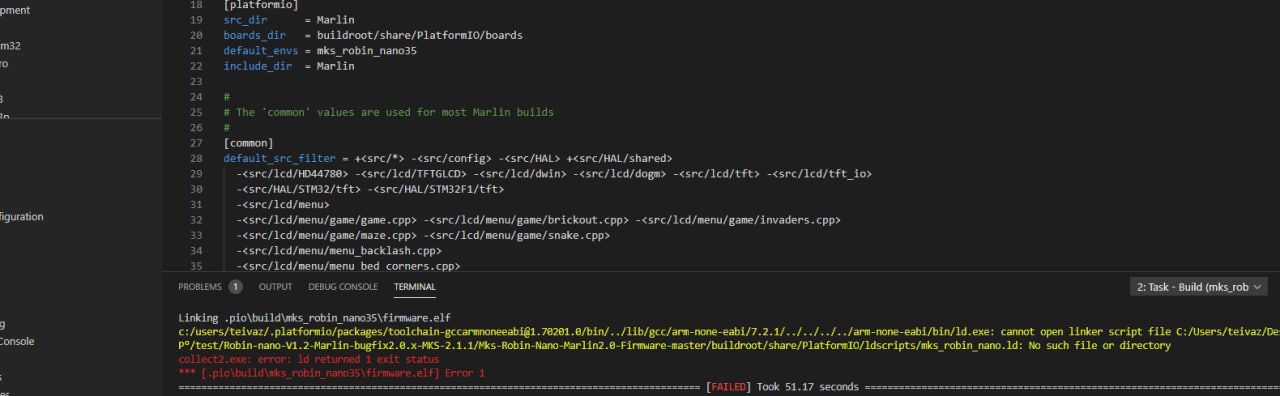Select the TERMINAL panel tab
The image size is (1280, 396).
(415, 286)
